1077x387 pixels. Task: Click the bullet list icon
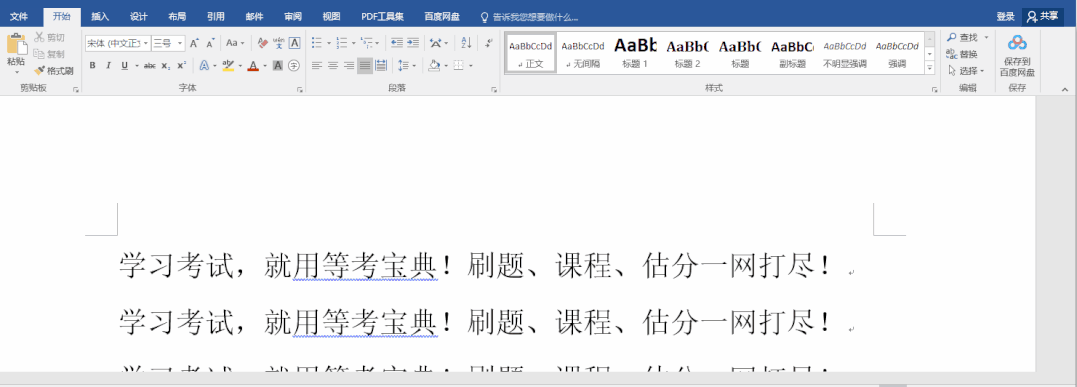coord(317,43)
